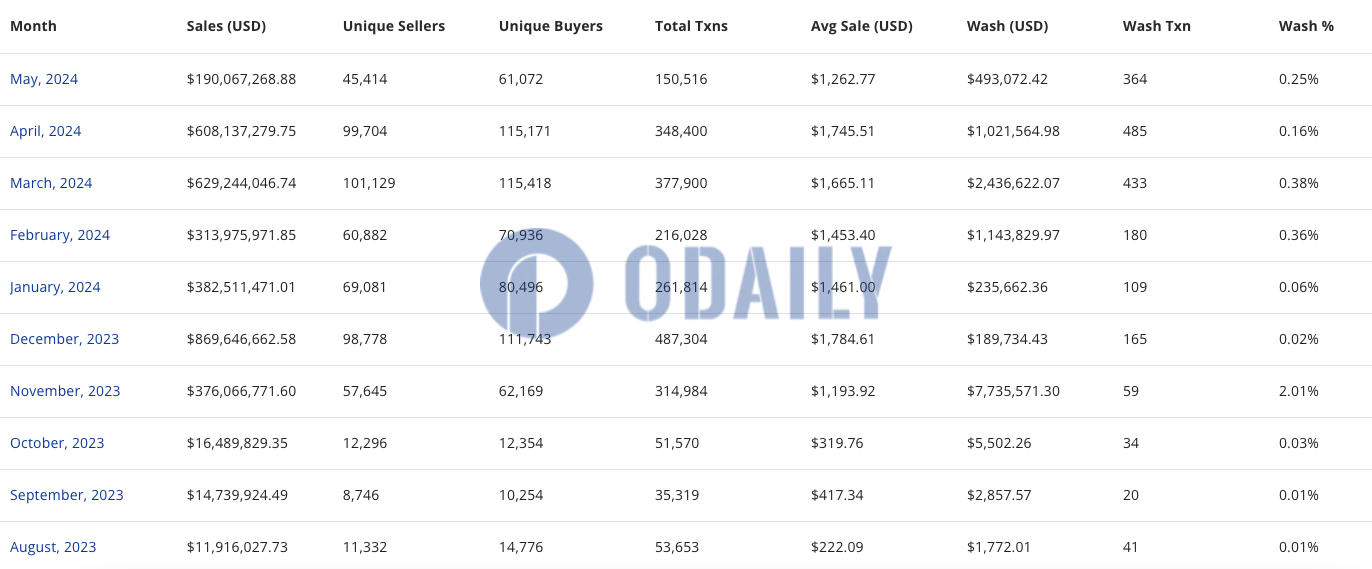
Task: Open the May, 2024 month link
Action: point(44,79)
